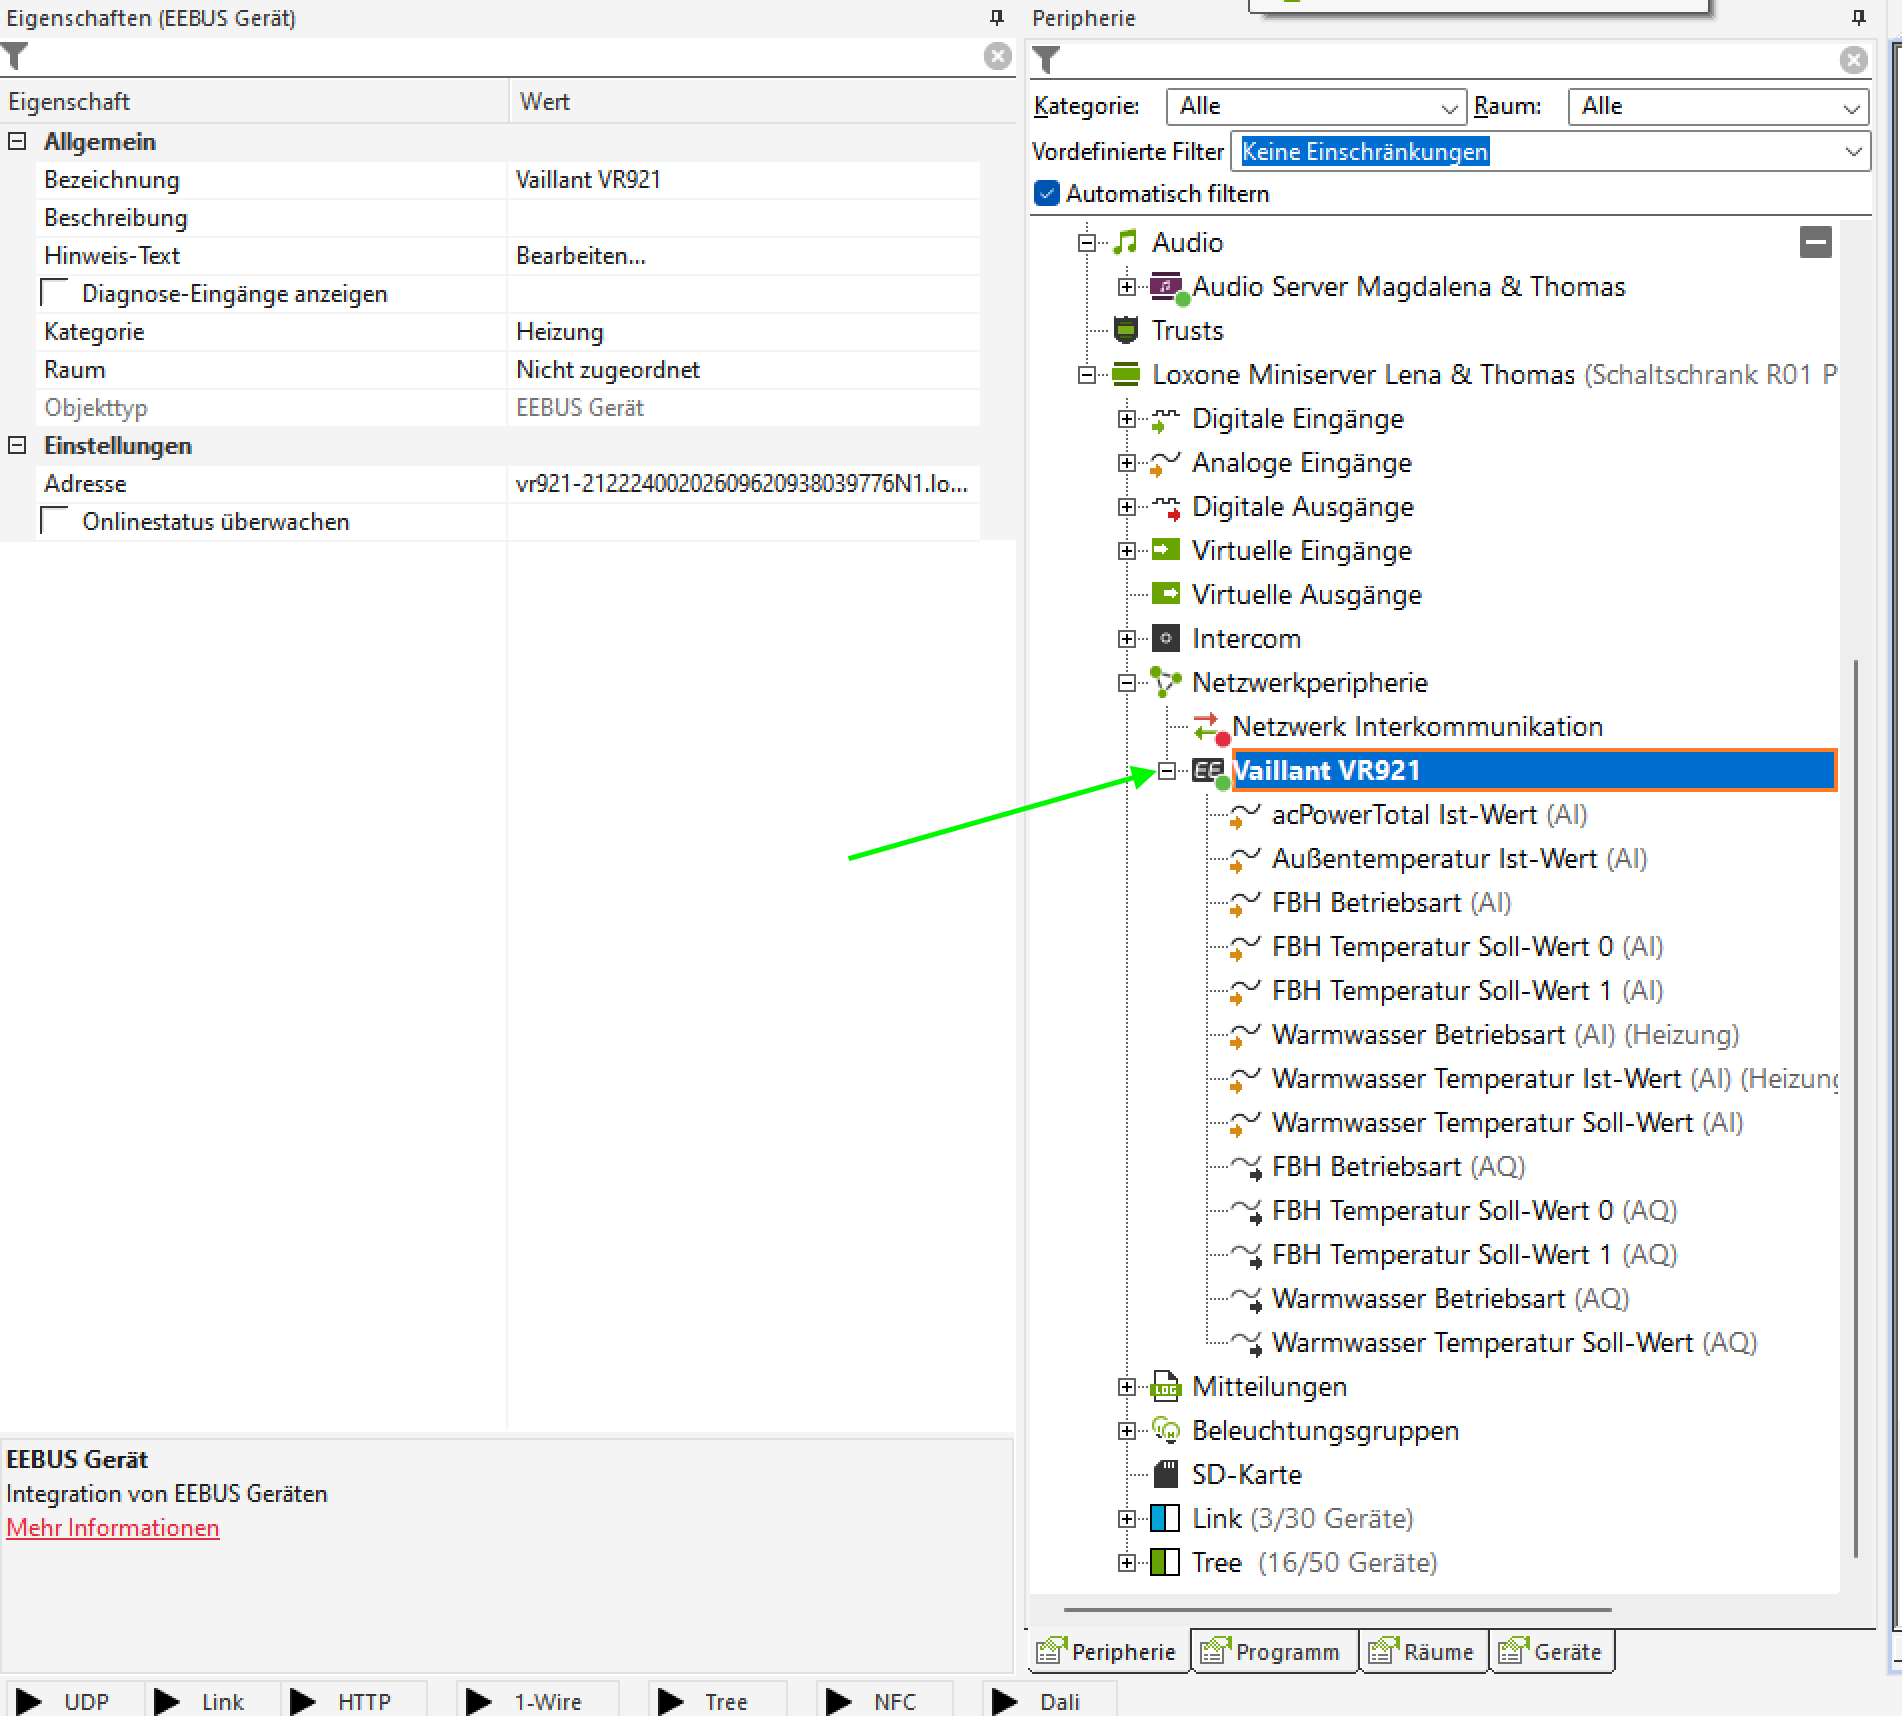Click the analog output icon of FBH Betriebsart (AQ)
This screenshot has height=1716, width=1902.
pyautogui.click(x=1246, y=1168)
